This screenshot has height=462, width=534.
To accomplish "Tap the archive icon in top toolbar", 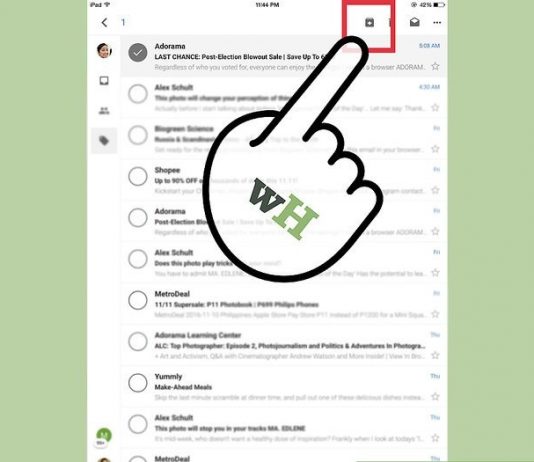I will point(369,22).
